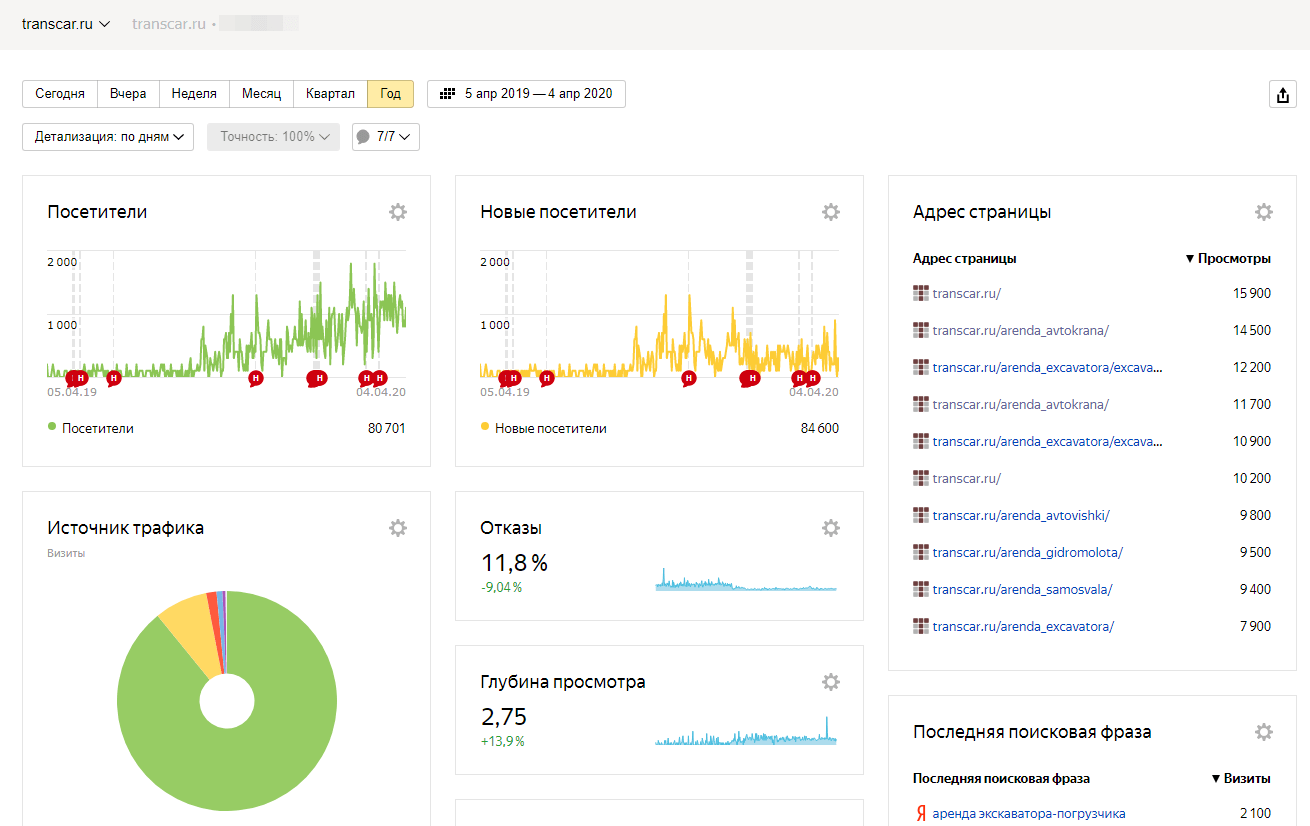Select the Сегодня period tab
Screen dimensions: 1310x826
click(x=60, y=94)
